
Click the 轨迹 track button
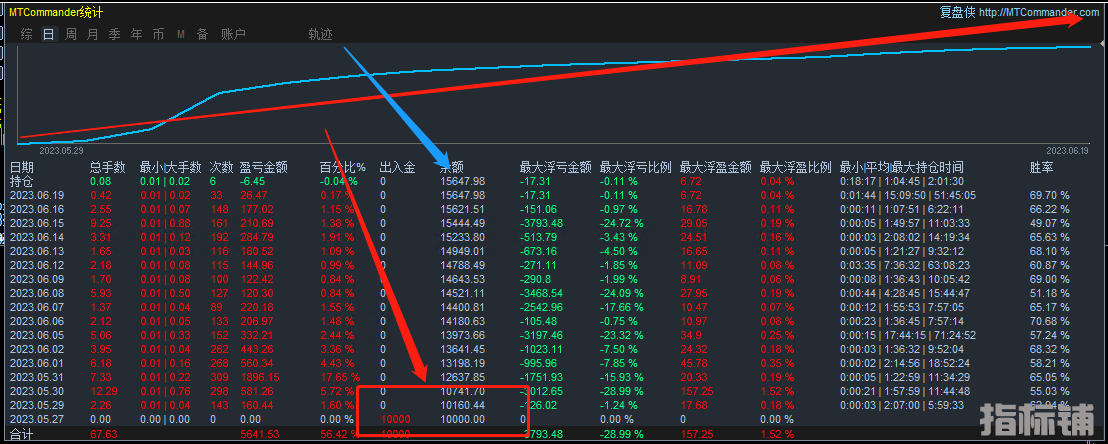tap(320, 34)
